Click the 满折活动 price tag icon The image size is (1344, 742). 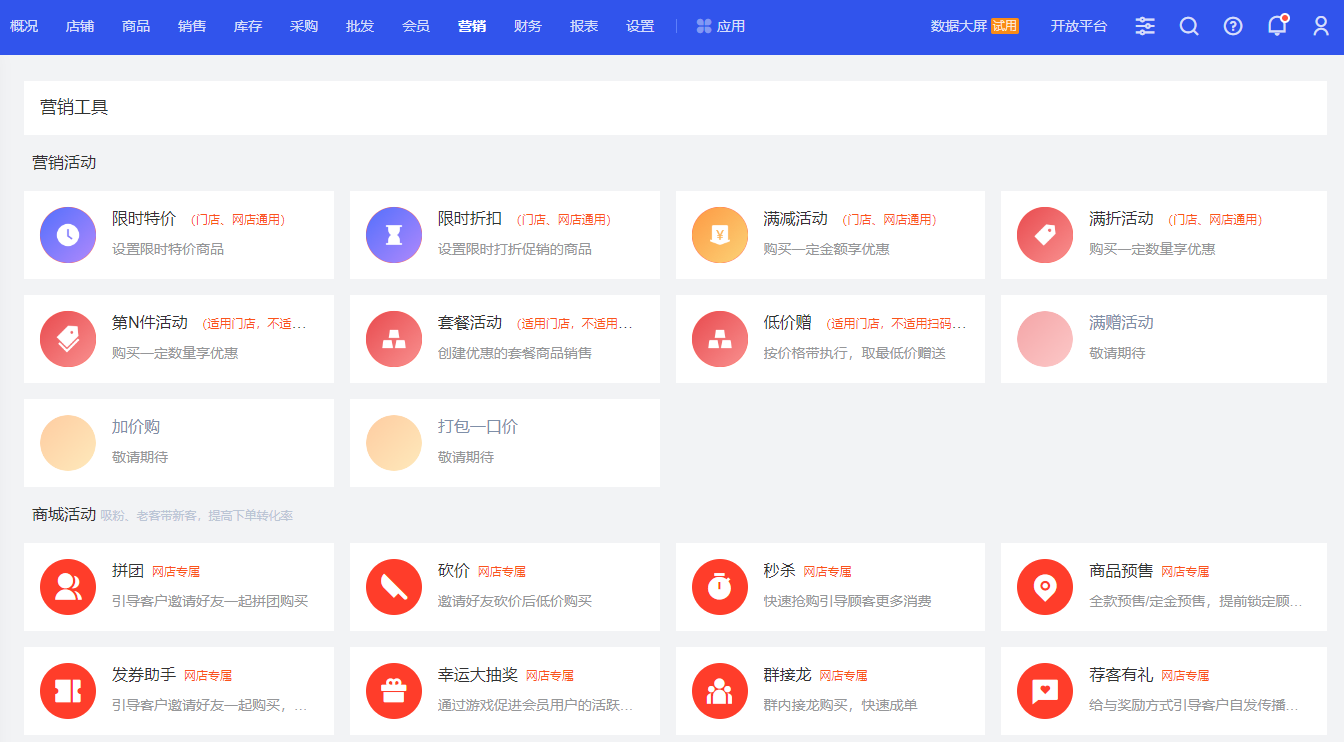pos(1045,235)
